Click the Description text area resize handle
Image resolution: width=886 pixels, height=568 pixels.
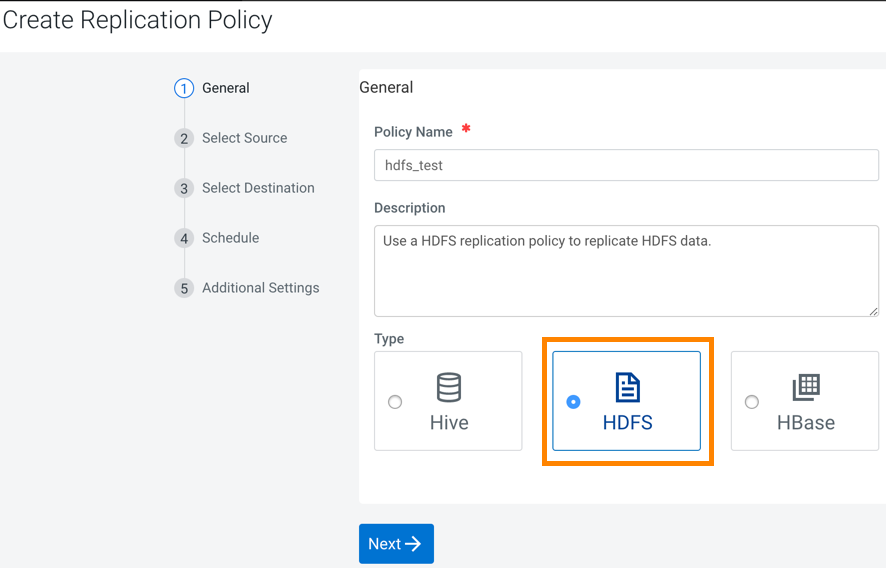pos(873,311)
